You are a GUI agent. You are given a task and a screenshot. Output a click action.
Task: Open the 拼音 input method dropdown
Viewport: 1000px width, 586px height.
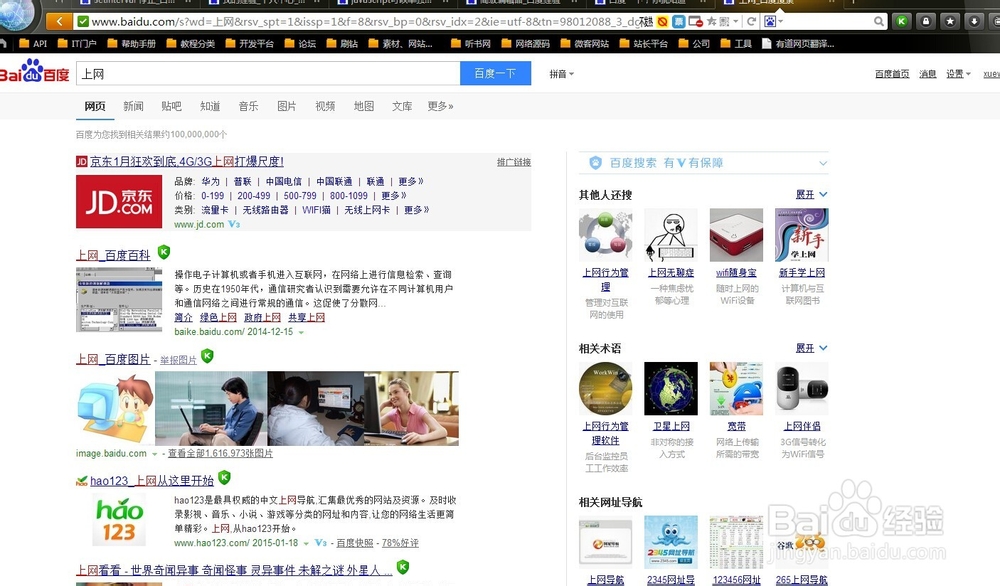(561, 74)
